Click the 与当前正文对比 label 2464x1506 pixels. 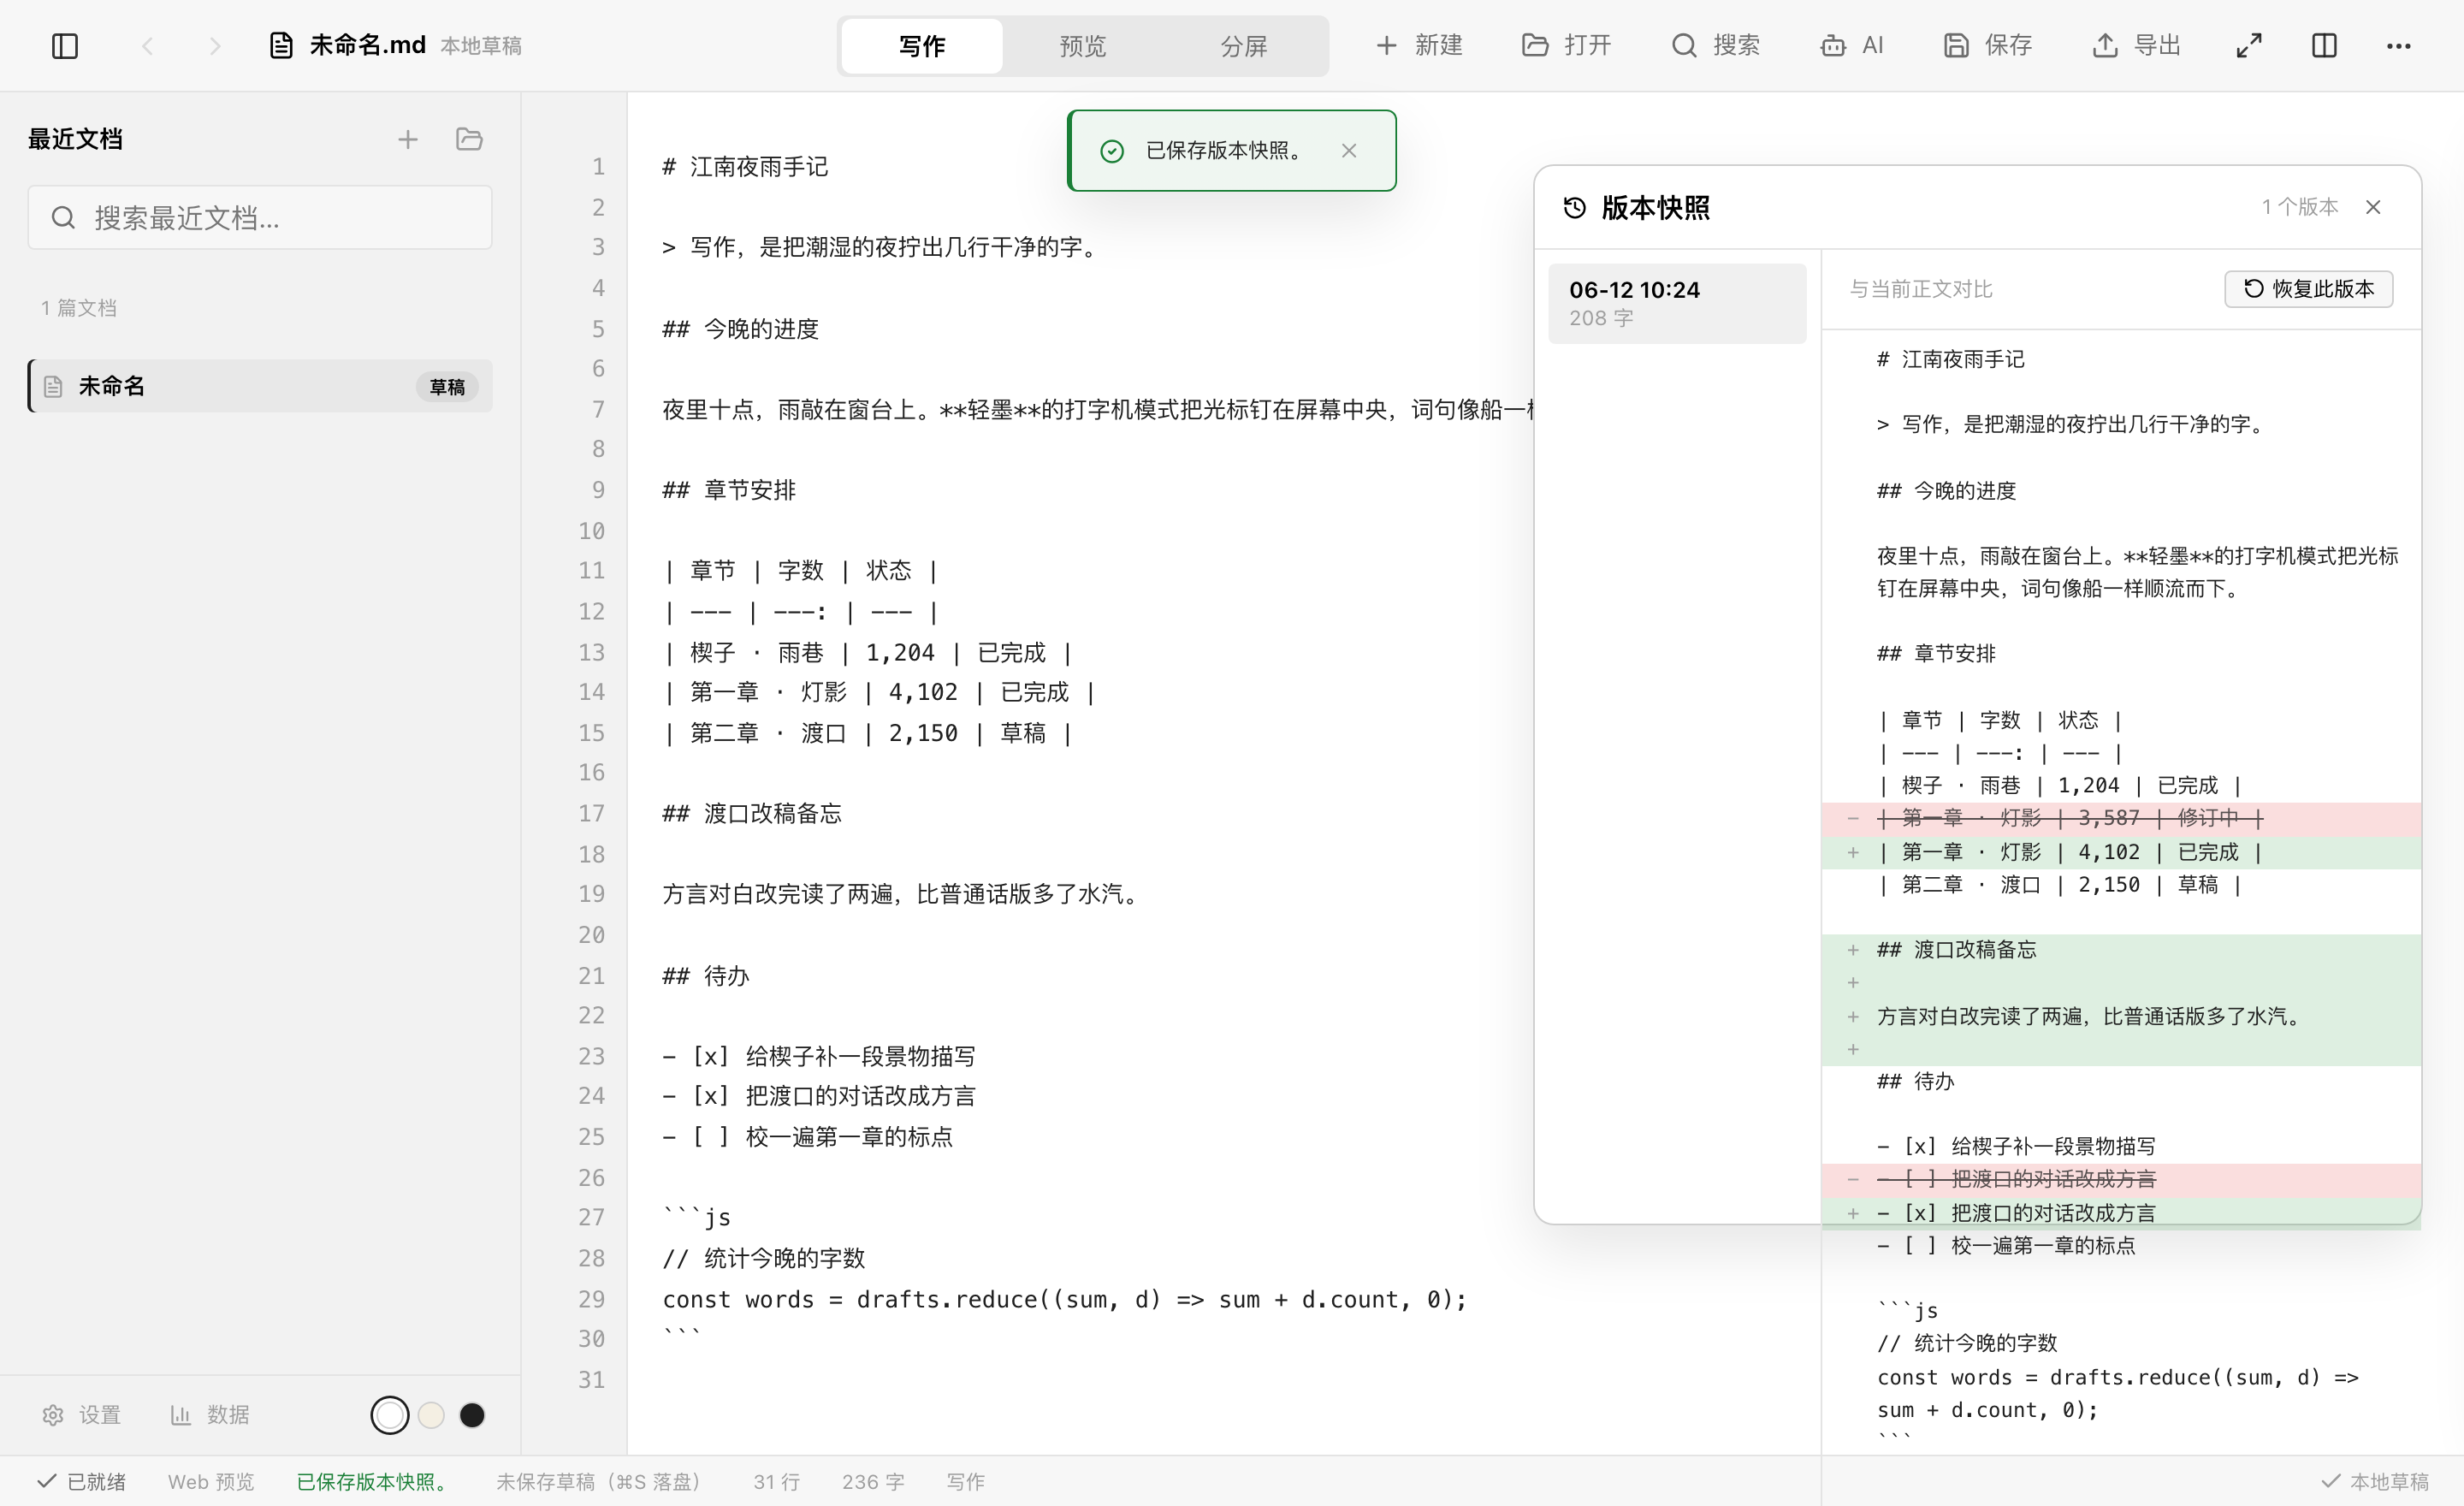click(x=1921, y=289)
